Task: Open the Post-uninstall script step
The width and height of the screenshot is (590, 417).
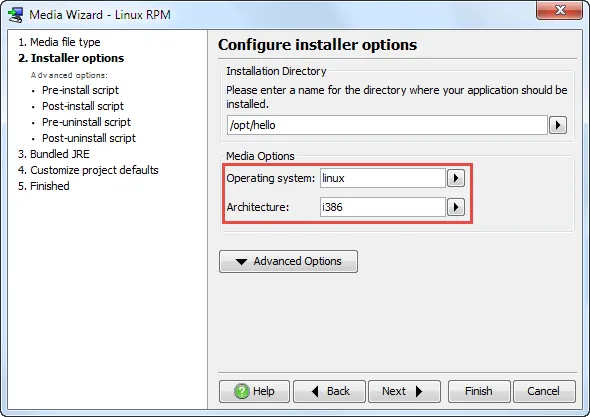Action: tap(89, 138)
